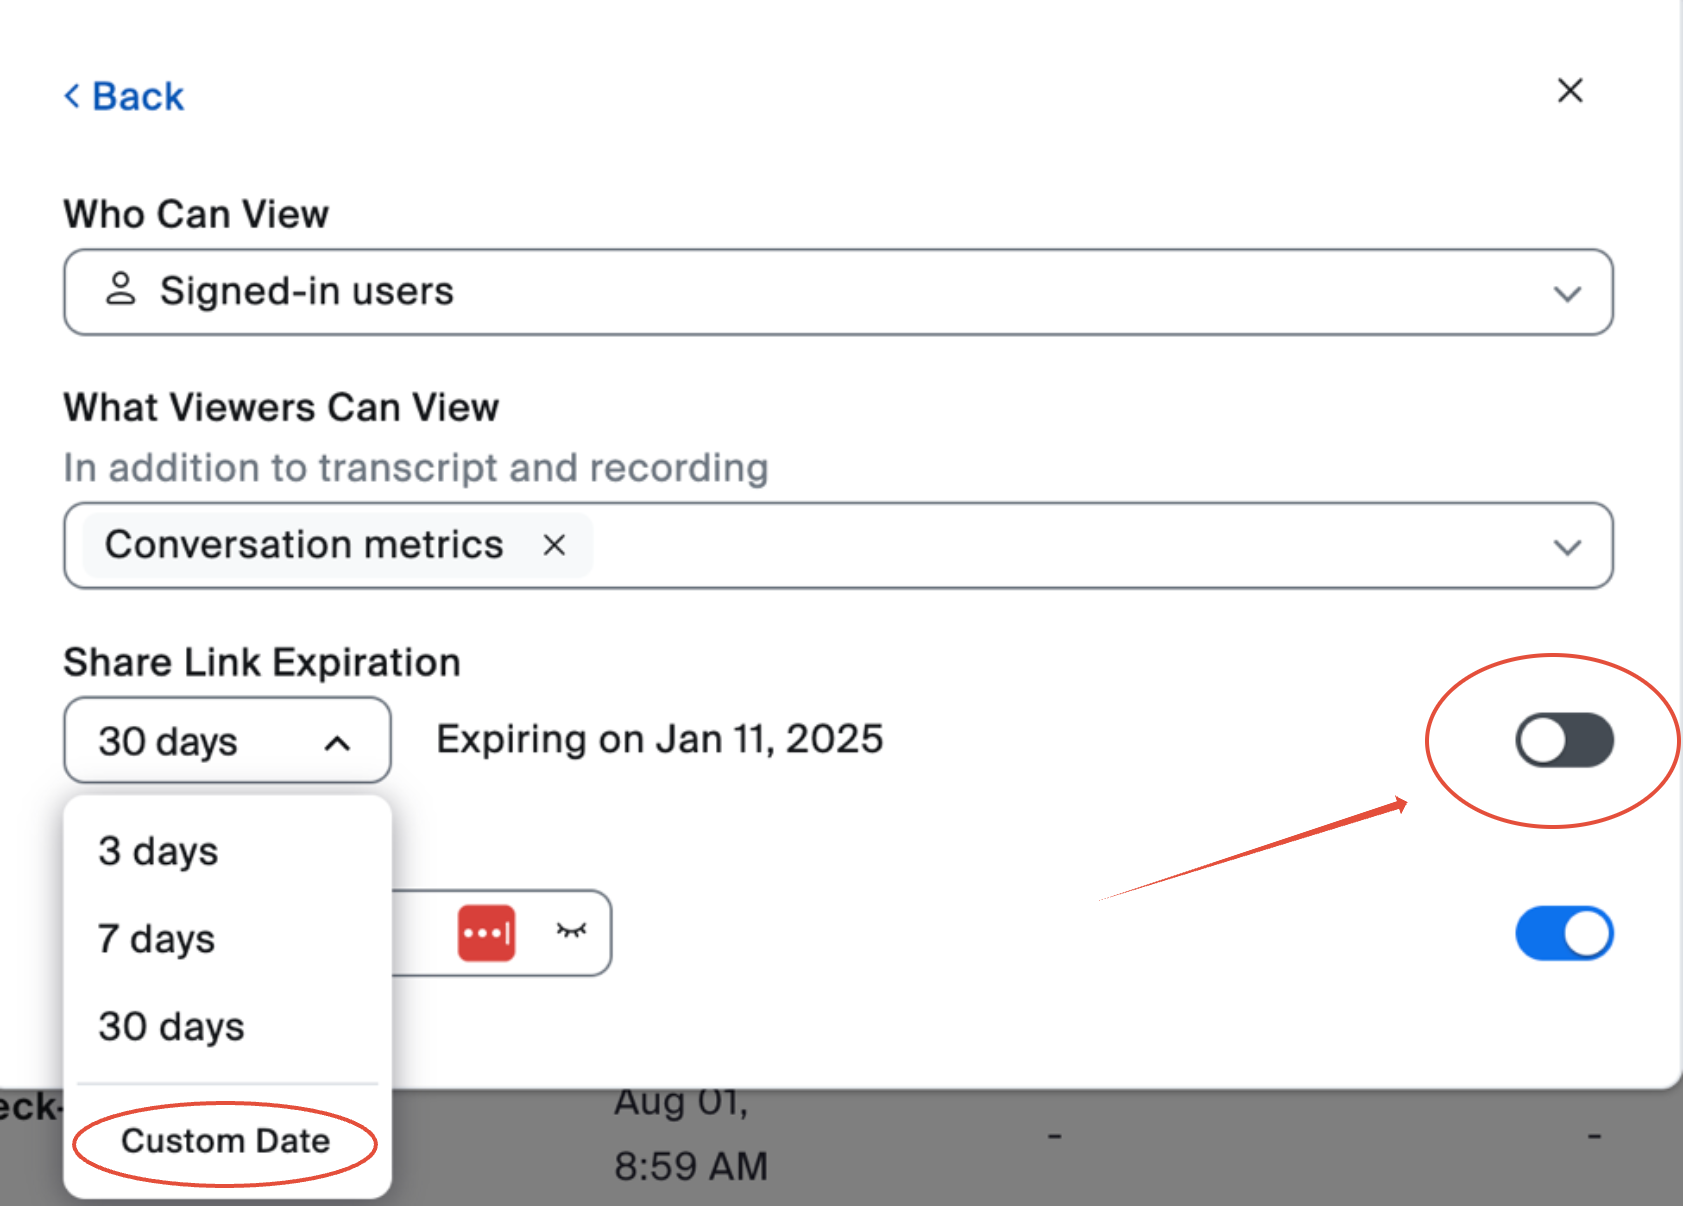The image size is (1683, 1206).
Task: Show password with the eye icon
Action: point(571,931)
